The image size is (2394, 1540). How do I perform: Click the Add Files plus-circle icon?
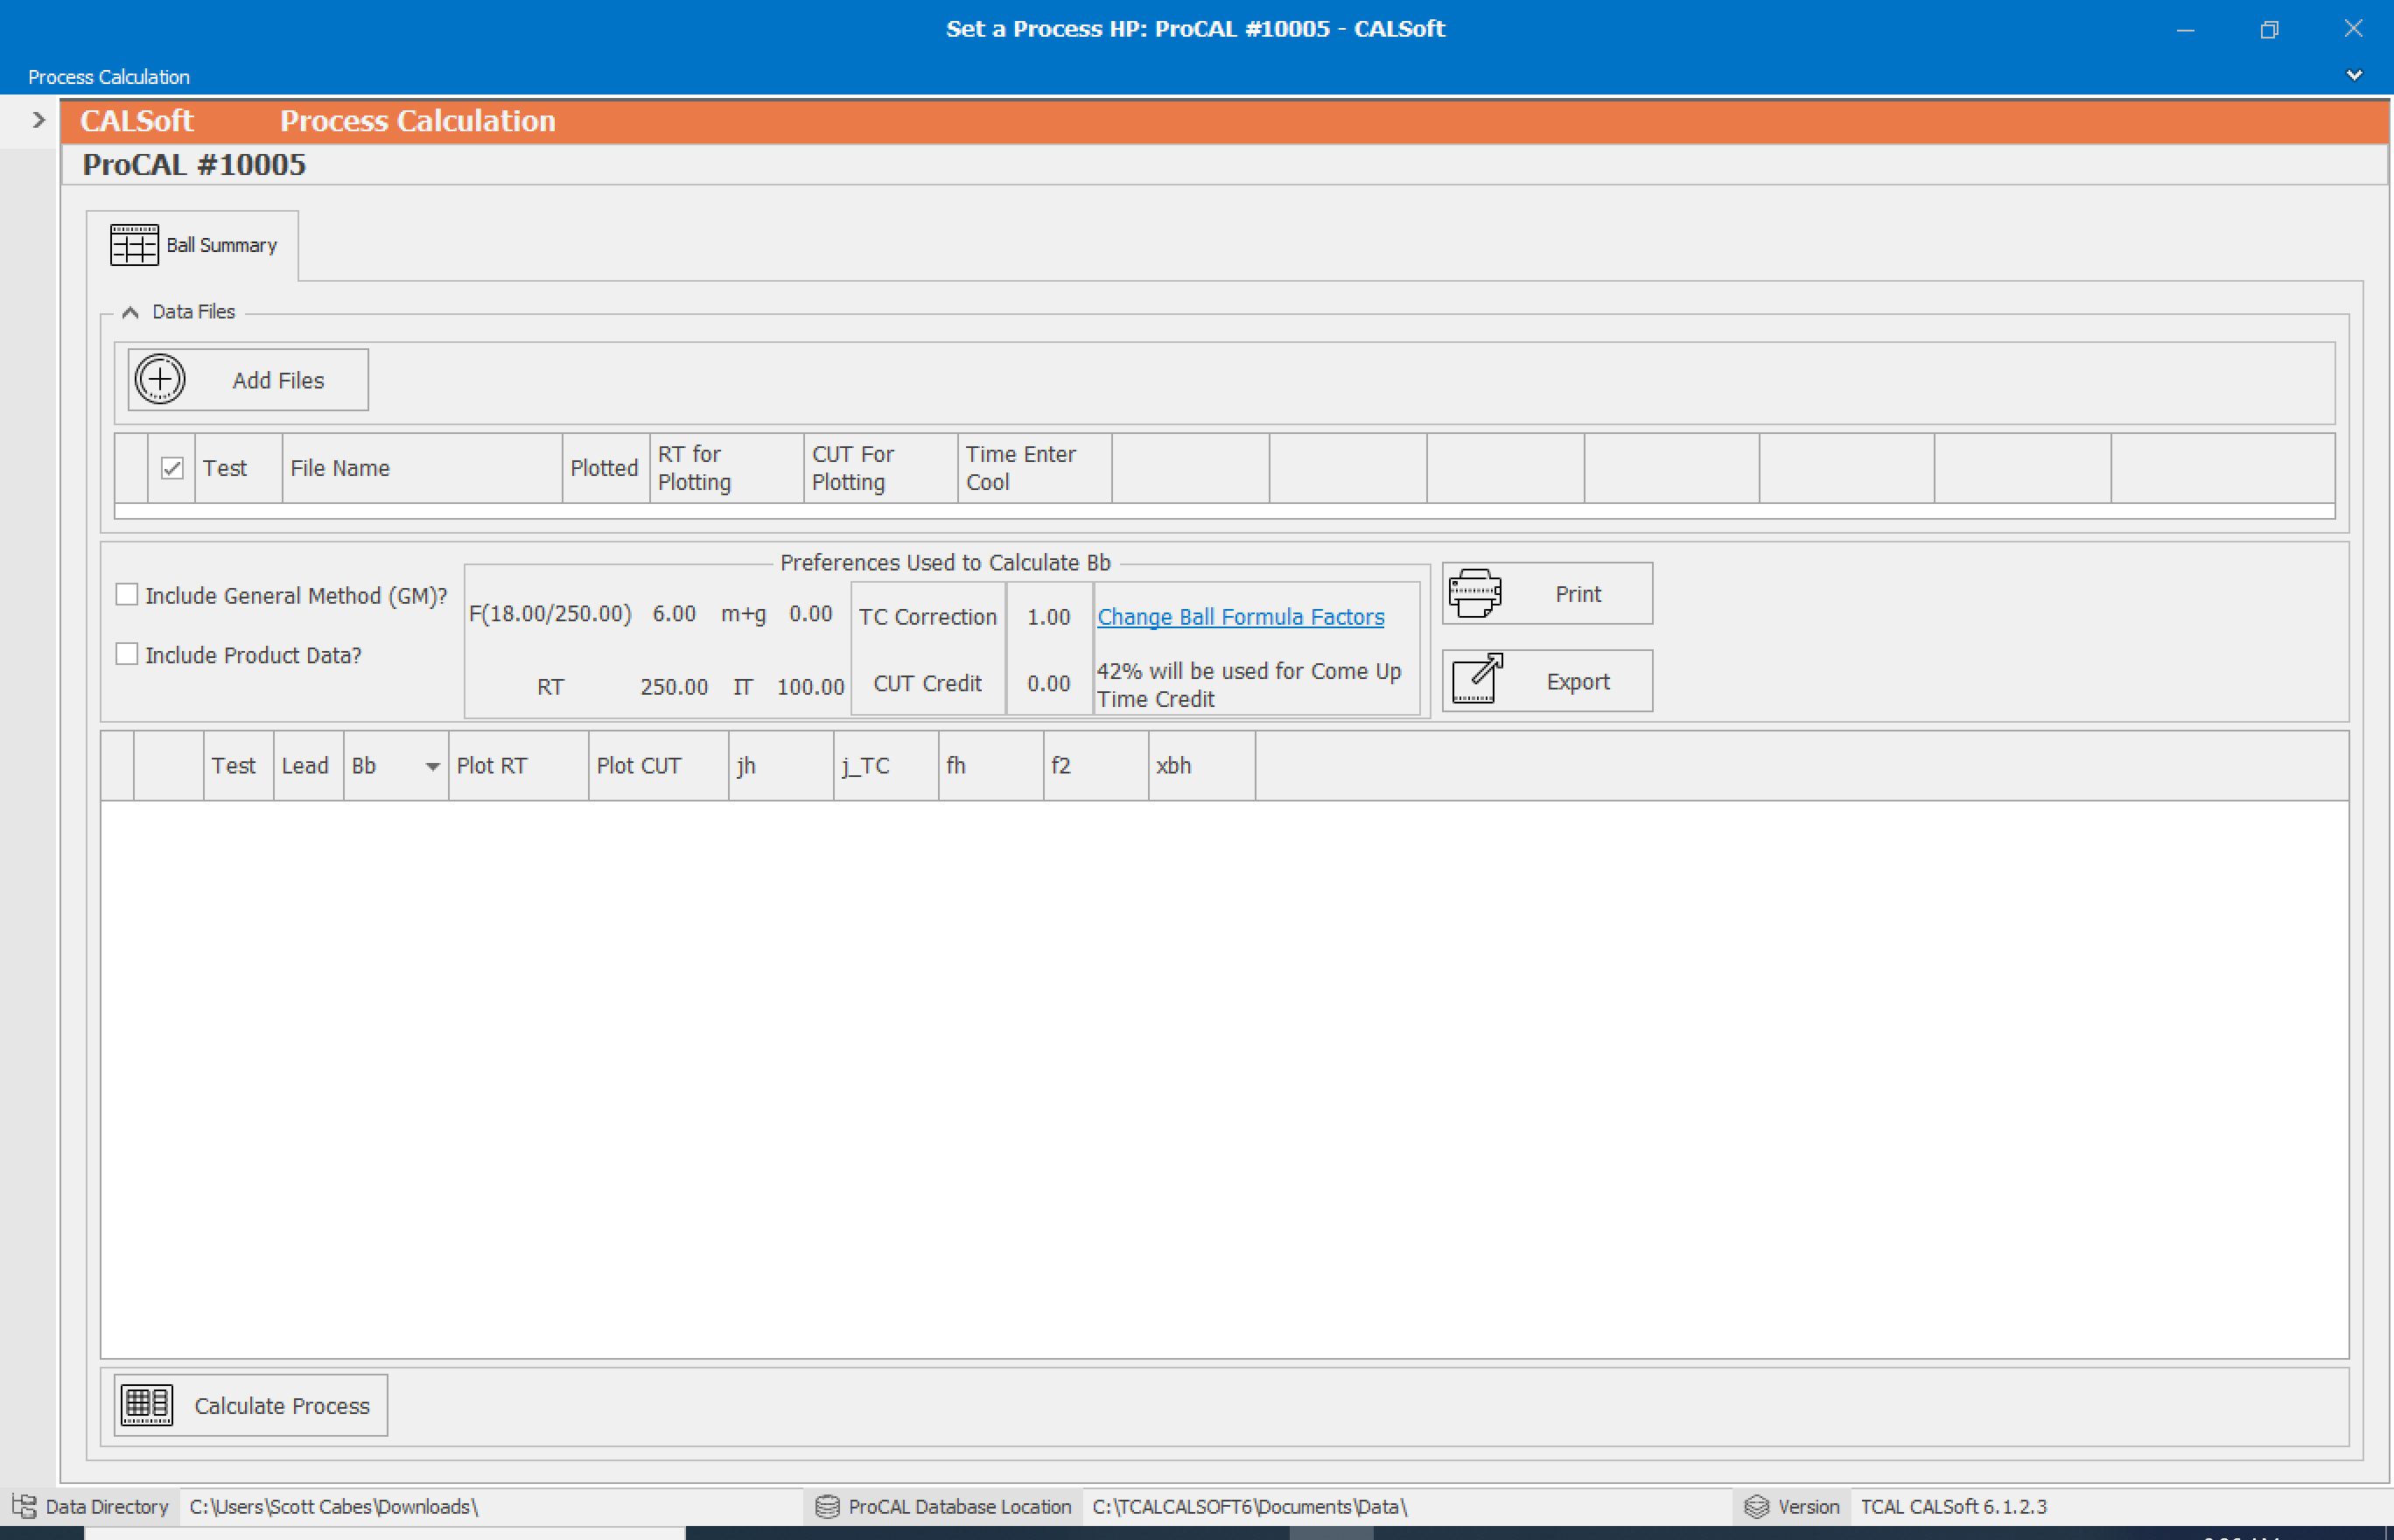(160, 380)
